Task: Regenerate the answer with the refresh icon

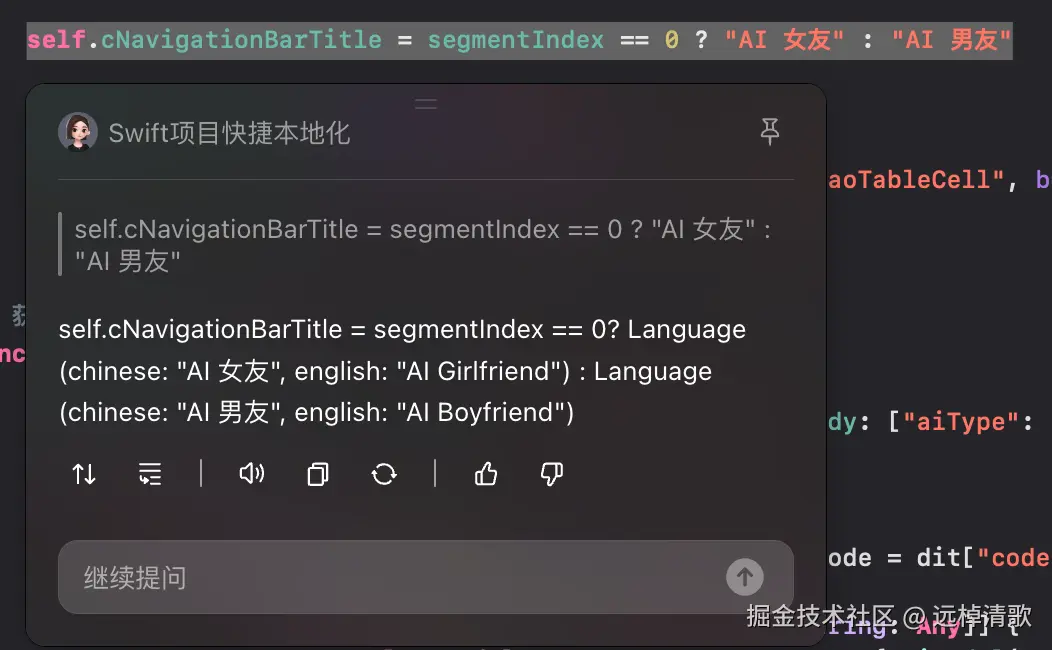Action: pyautogui.click(x=384, y=474)
